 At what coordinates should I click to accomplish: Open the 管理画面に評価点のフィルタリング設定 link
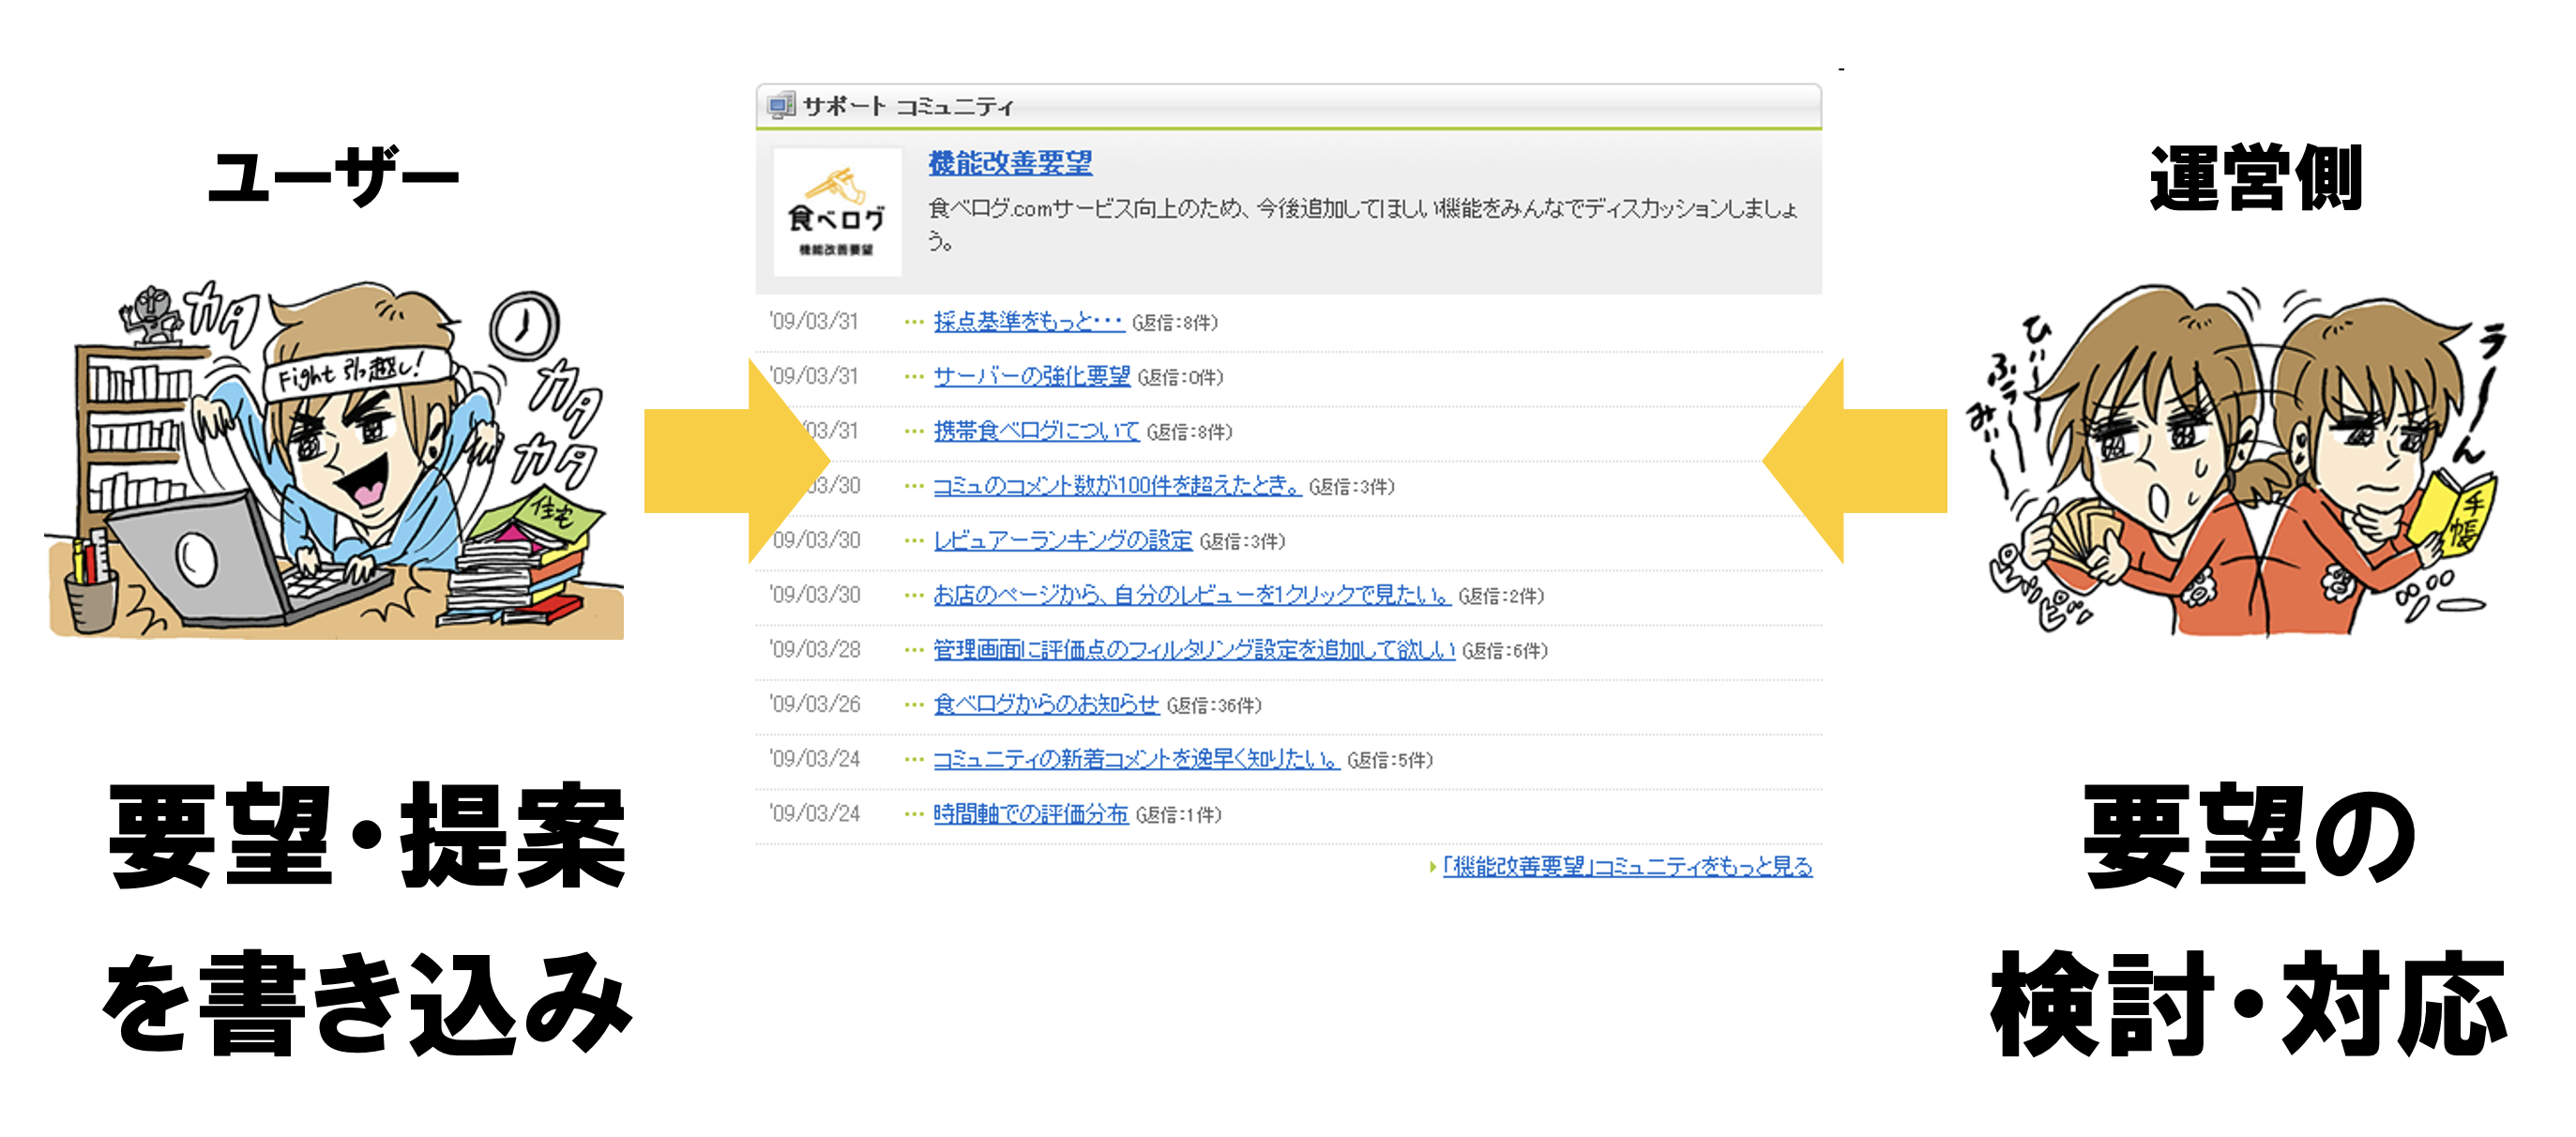pos(1193,650)
